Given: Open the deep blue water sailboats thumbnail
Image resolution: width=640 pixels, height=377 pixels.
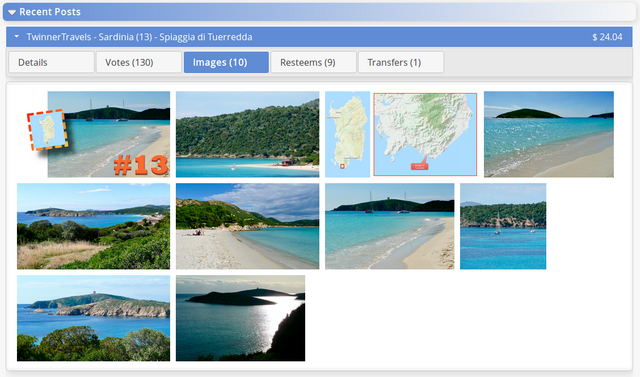Looking at the screenshot, I should 503,226.
